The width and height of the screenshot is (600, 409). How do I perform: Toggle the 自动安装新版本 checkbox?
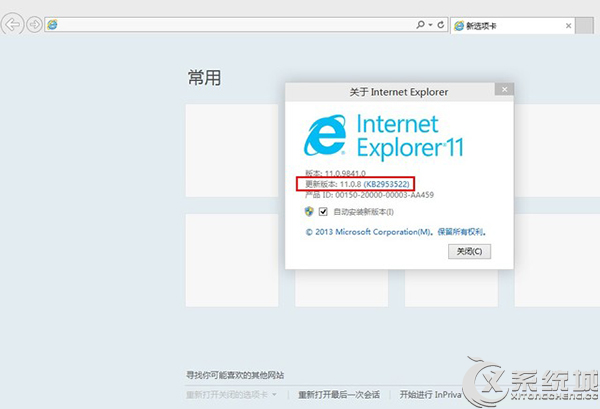[323, 212]
